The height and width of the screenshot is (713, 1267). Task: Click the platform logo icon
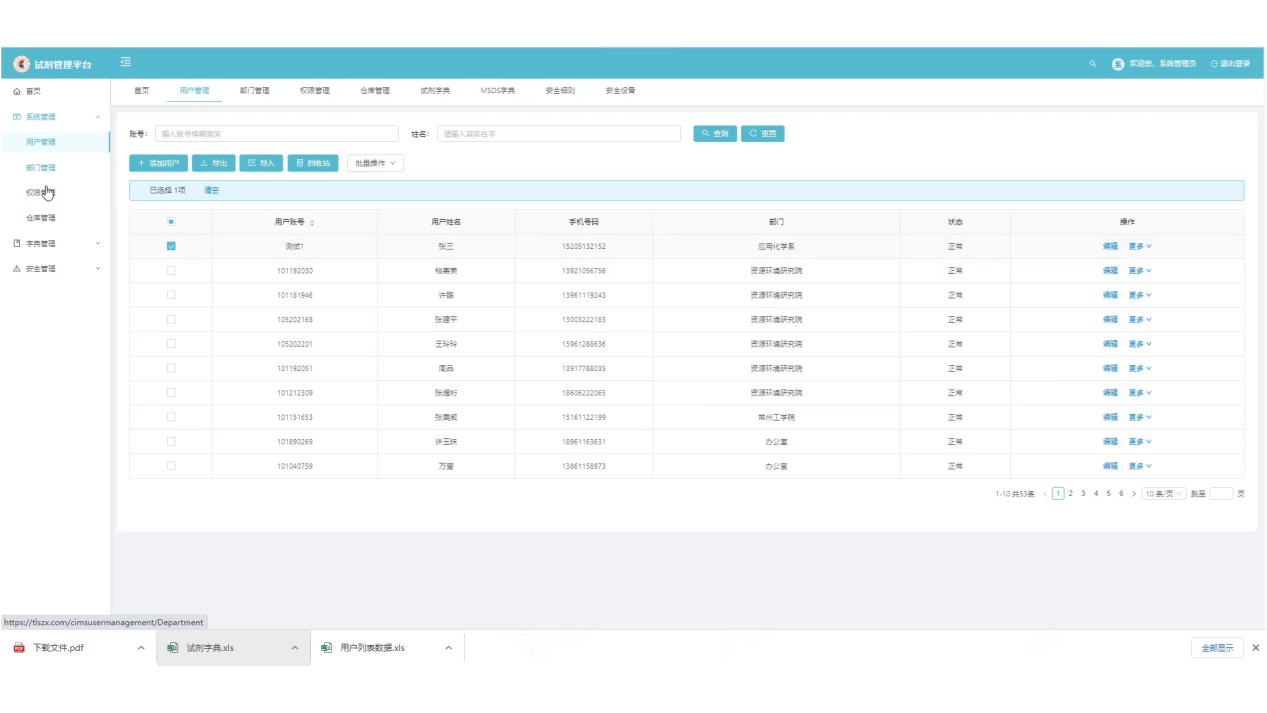pyautogui.click(x=21, y=64)
